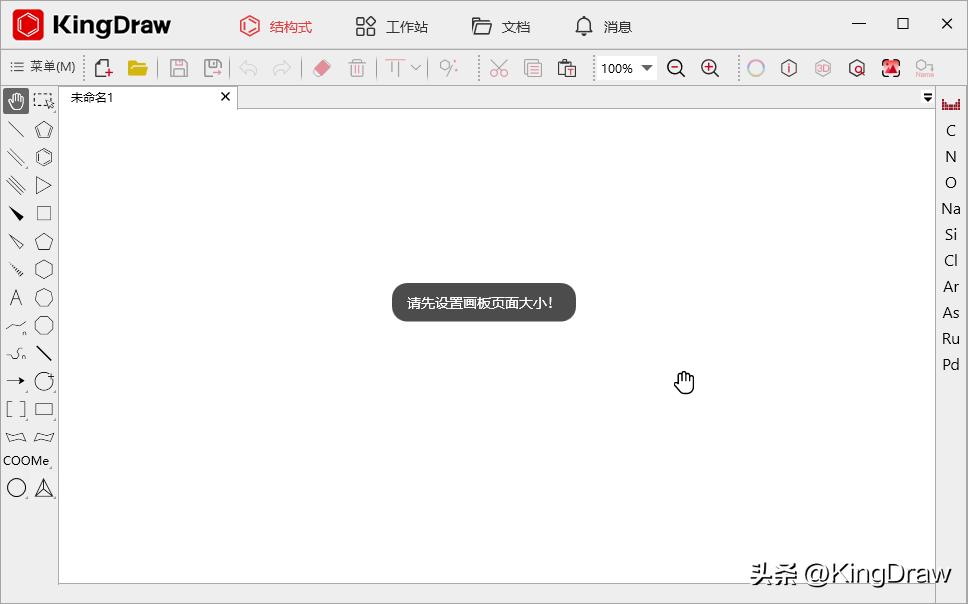Click the 消息 notification bell
Image resolution: width=968 pixels, height=604 pixels.
[602, 26]
